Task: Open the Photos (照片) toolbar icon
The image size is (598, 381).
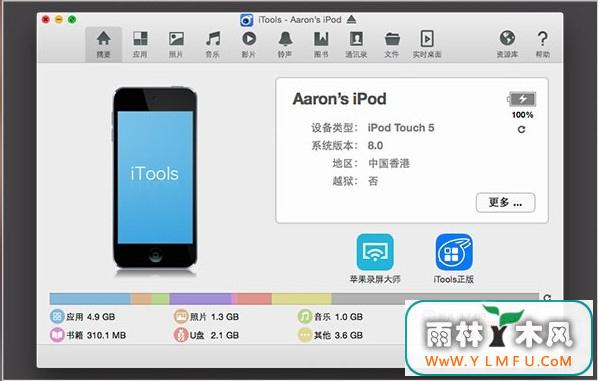Action: point(176,44)
